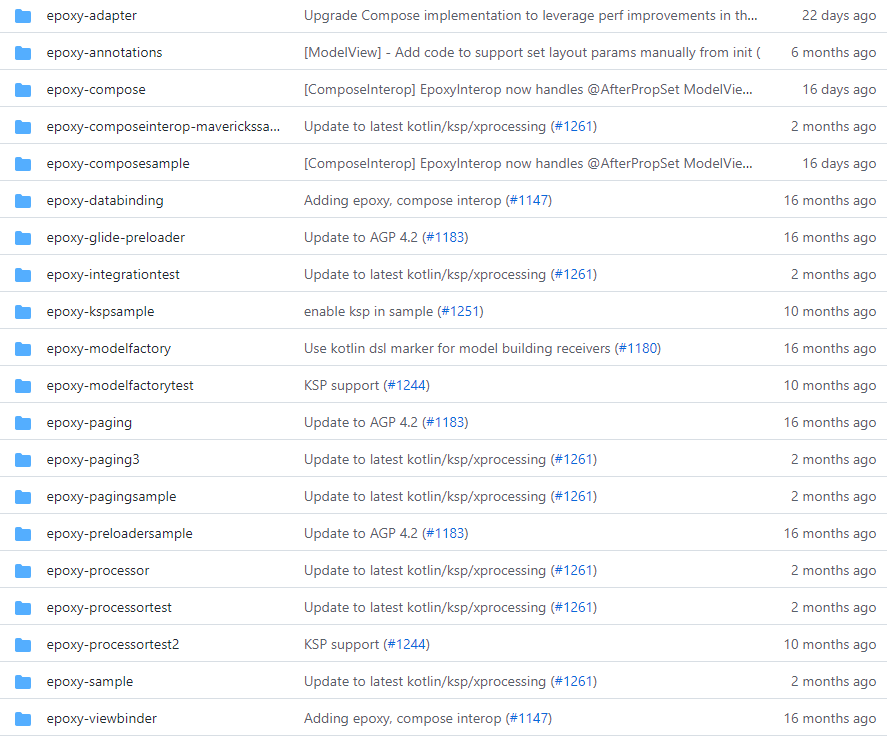887x737 pixels.
Task: Open the epoxy-modelfactory folder
Action: 109,349
